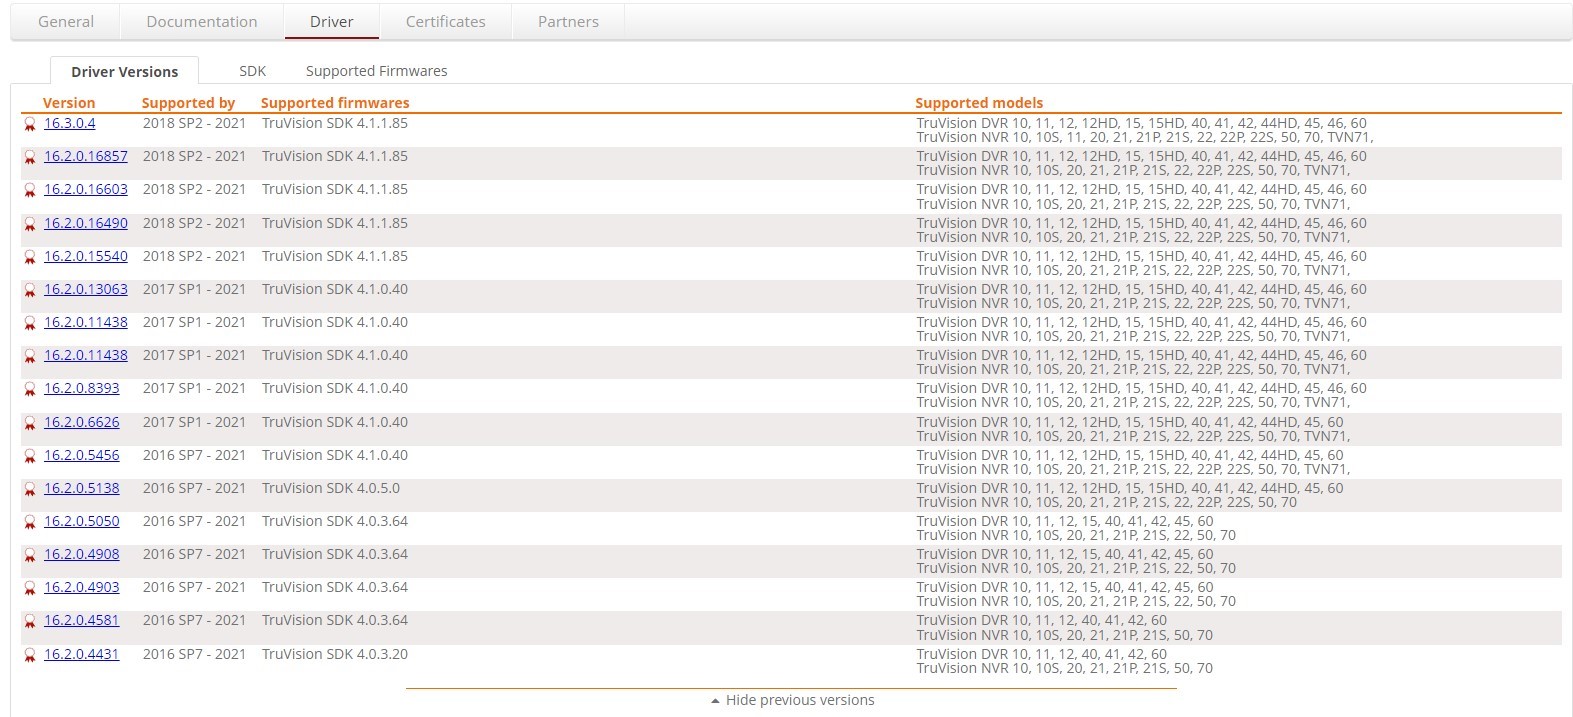Select the TruVision SDK 4.0.3.20 firmware cell
This screenshot has height=717, width=1573.
(335, 654)
